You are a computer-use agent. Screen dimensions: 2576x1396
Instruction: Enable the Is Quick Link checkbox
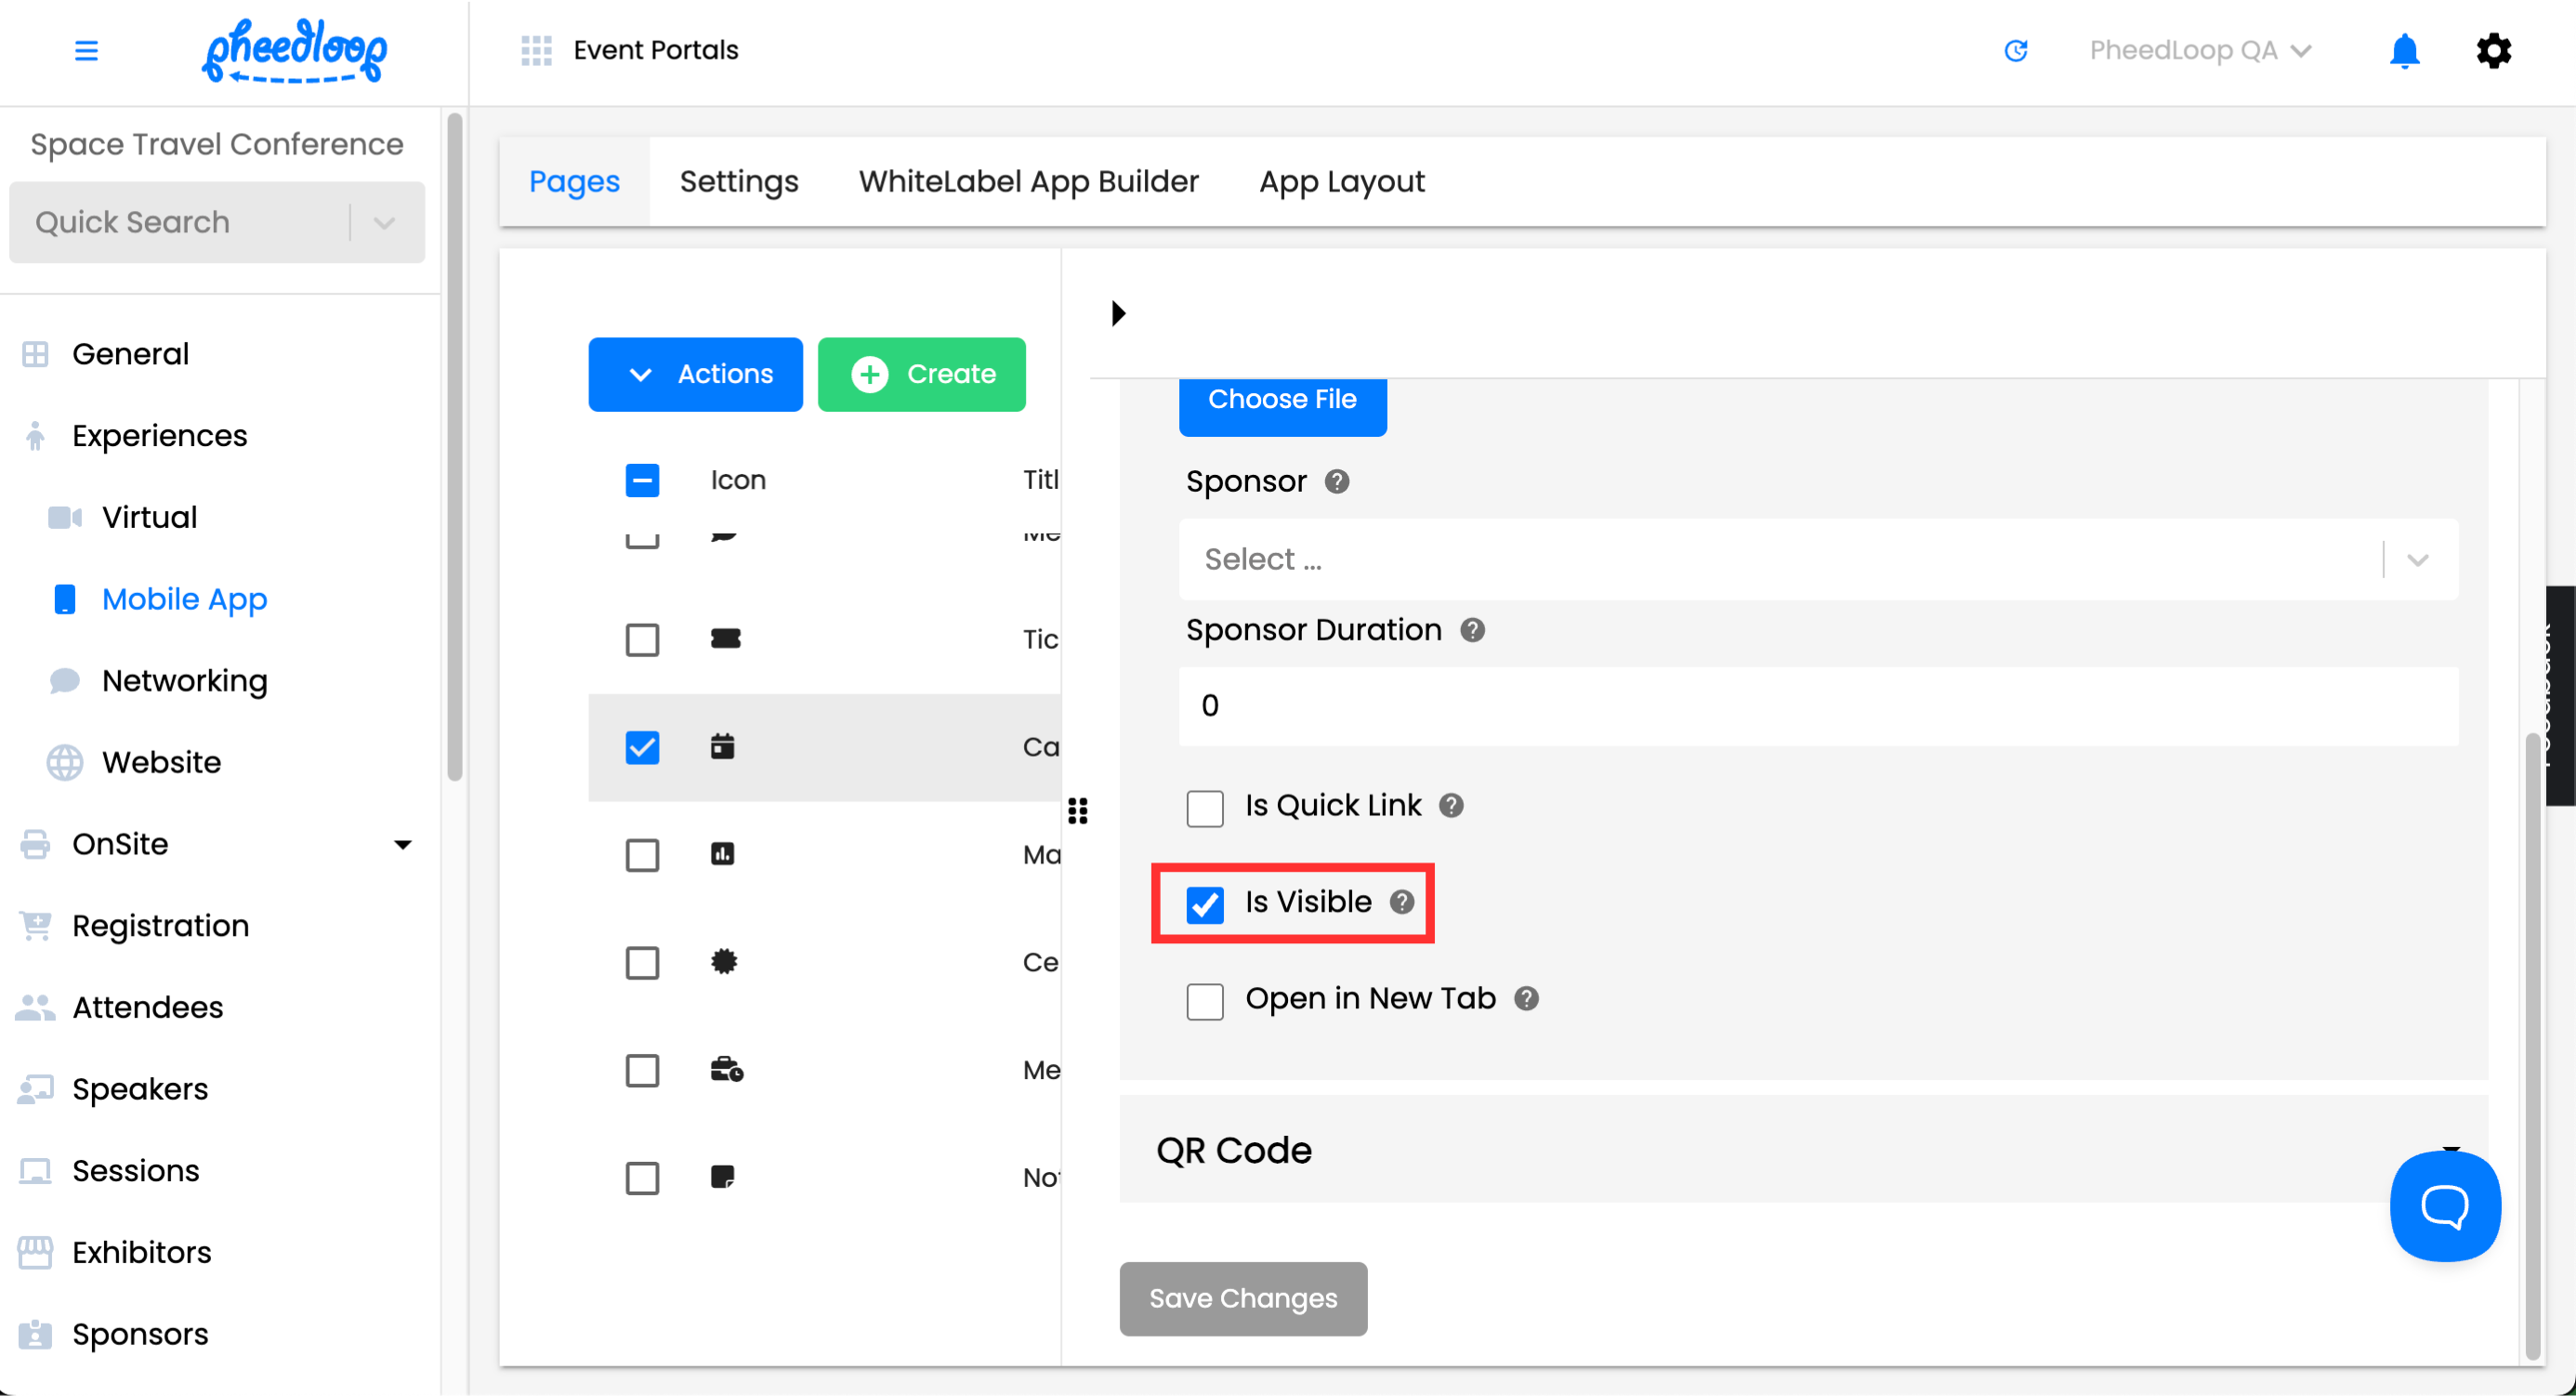(1204, 807)
